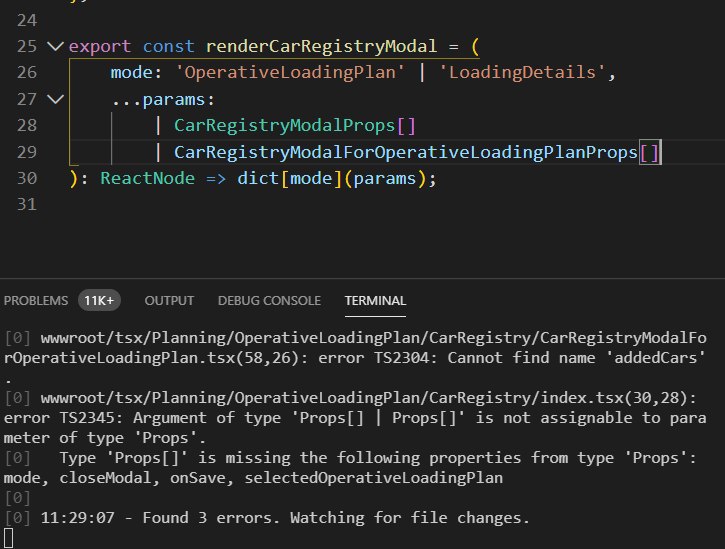Click line number 26 in the gutter
This screenshot has width=725, height=549.
26,73
